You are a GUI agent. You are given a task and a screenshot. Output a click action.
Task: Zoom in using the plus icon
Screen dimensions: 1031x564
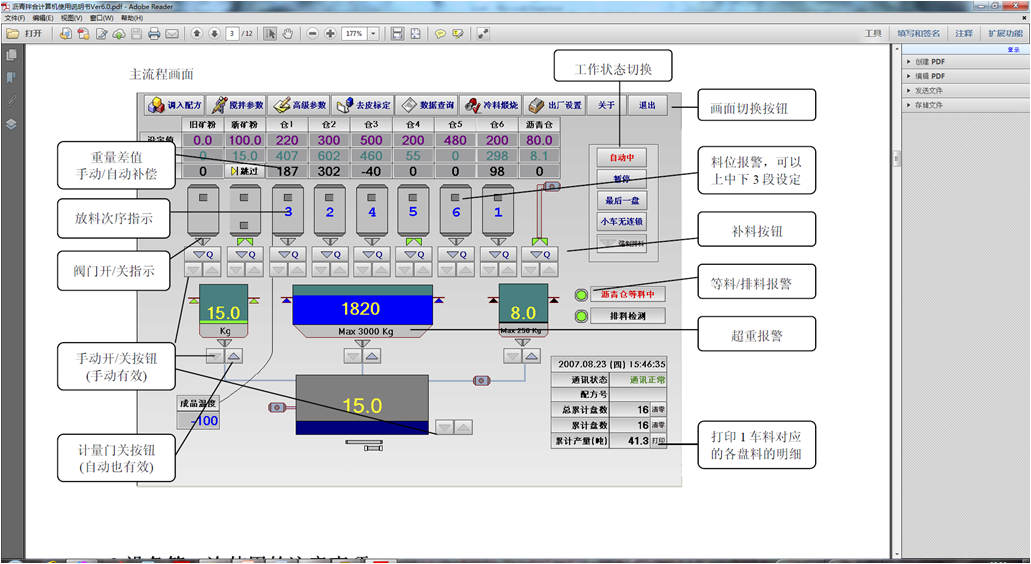[x=330, y=33]
